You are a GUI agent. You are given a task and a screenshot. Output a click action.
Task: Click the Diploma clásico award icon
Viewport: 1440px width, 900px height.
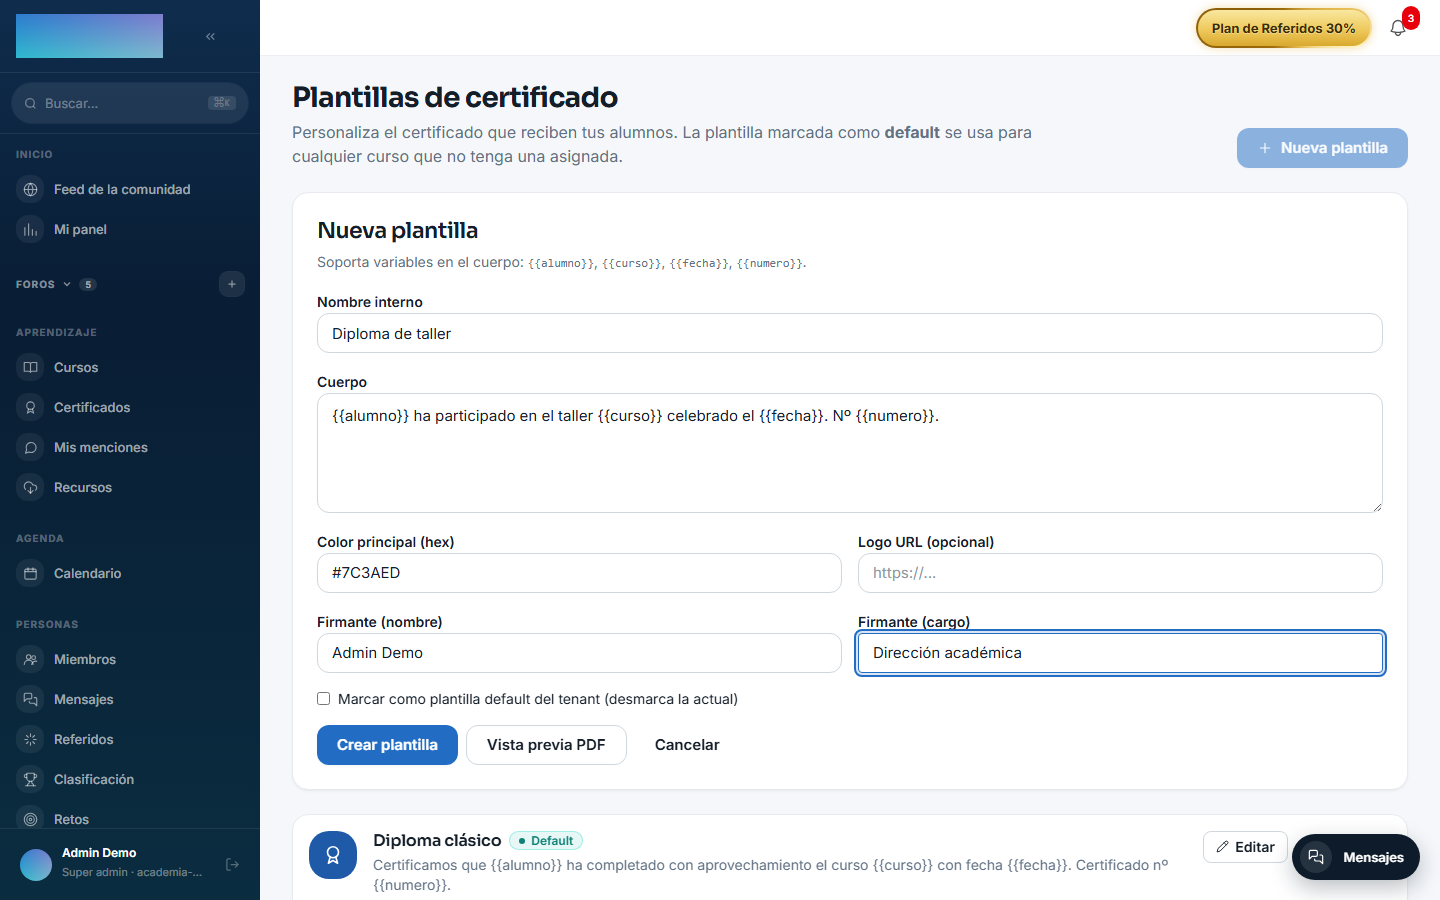coord(333,855)
